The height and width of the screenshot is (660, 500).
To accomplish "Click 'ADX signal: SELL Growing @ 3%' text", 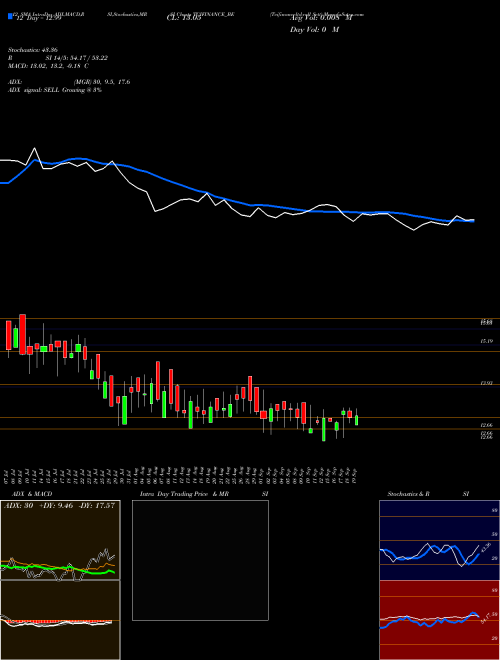I will coord(55,90).
